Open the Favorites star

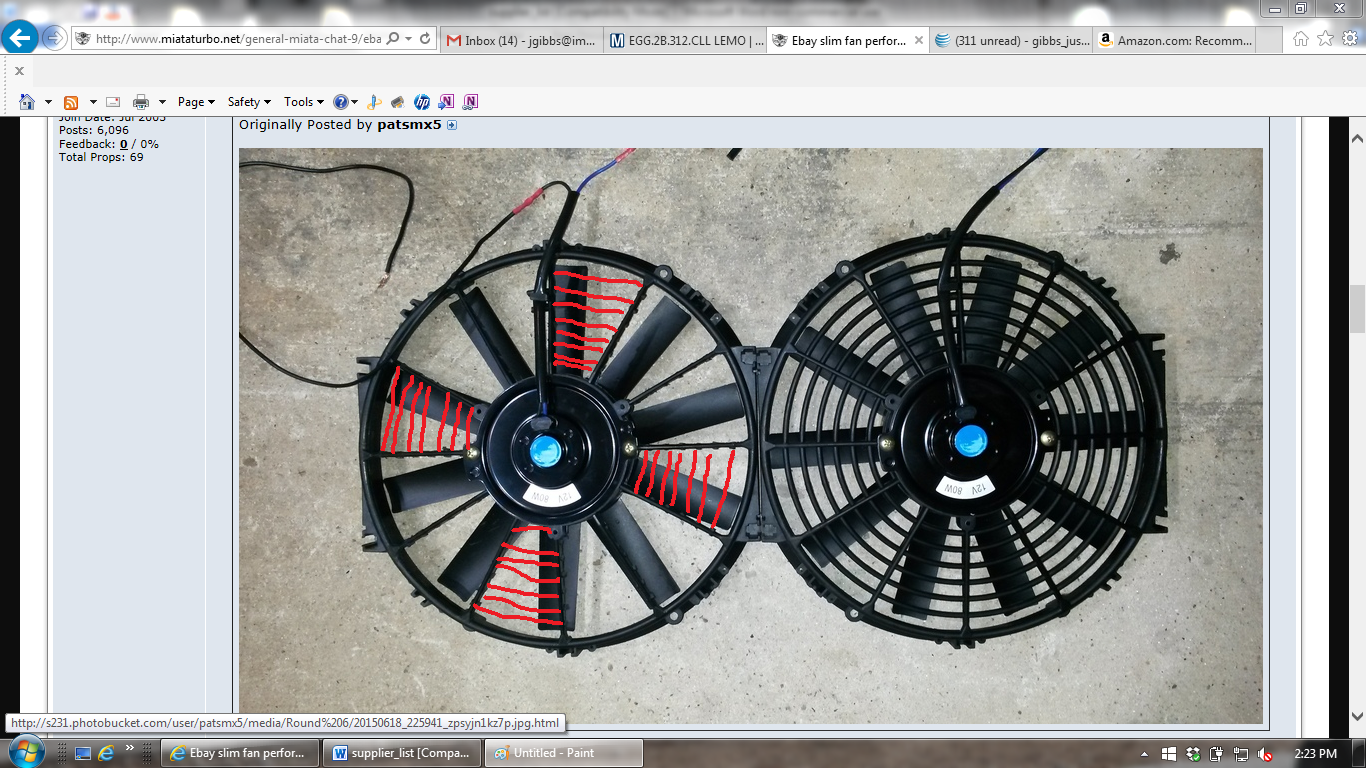(1325, 39)
